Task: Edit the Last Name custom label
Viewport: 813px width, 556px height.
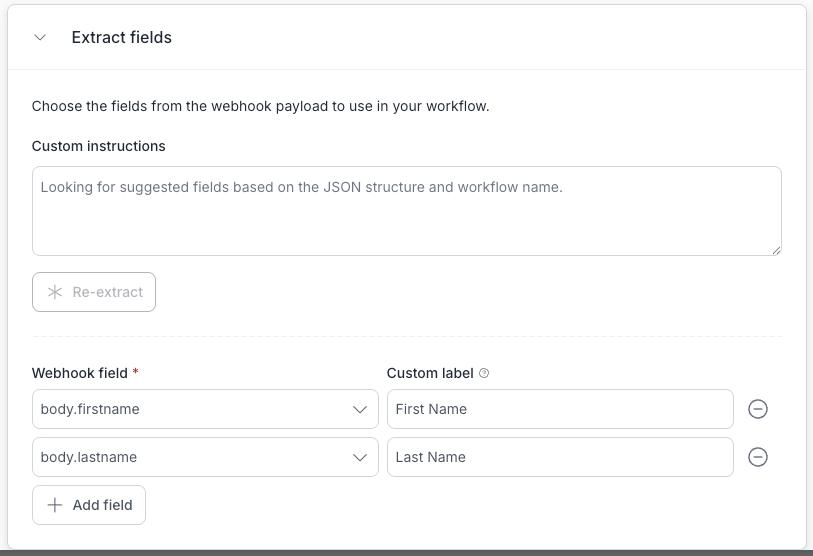Action: click(560, 457)
